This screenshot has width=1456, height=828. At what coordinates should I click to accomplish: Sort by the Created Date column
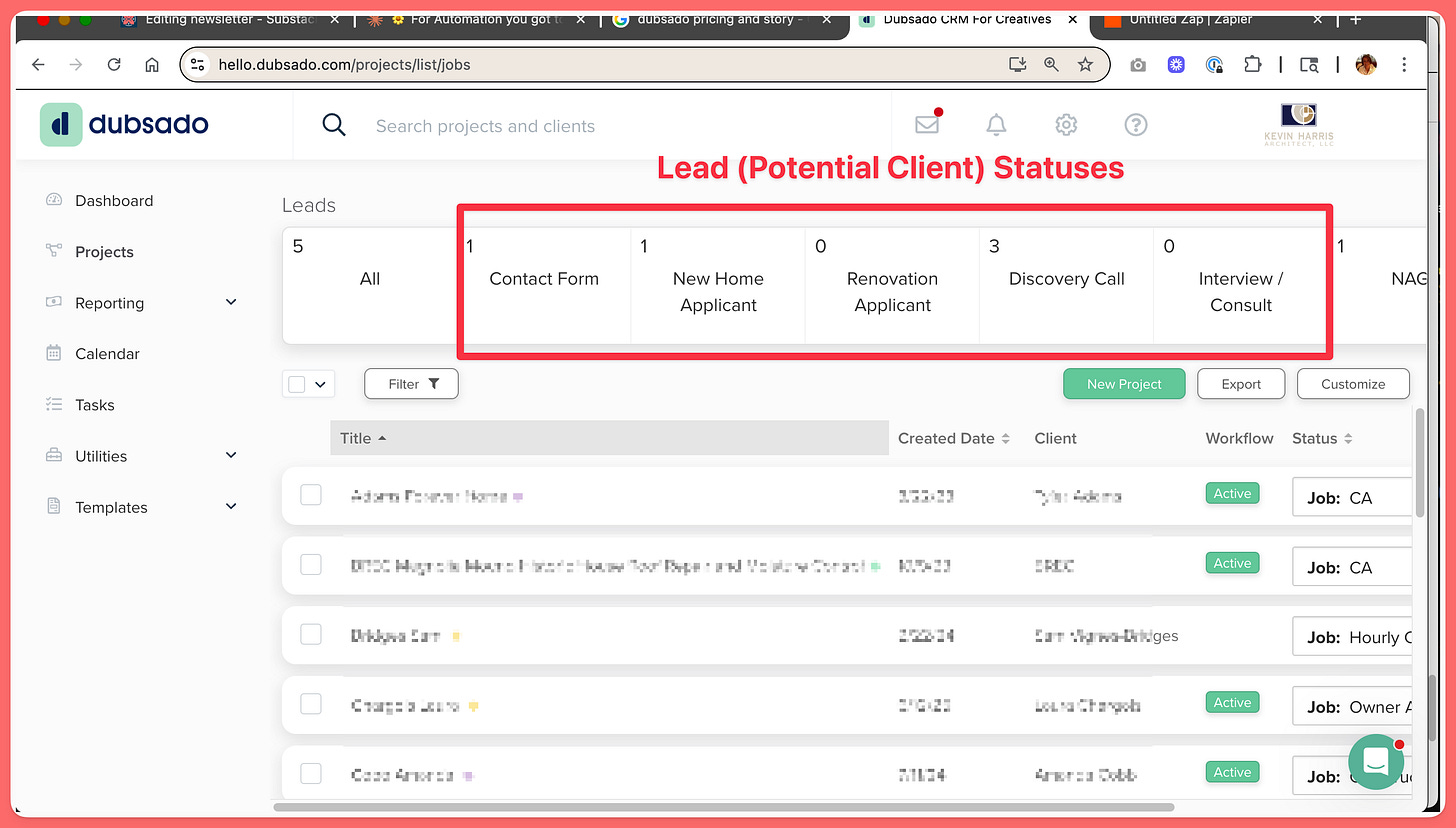(x=954, y=438)
